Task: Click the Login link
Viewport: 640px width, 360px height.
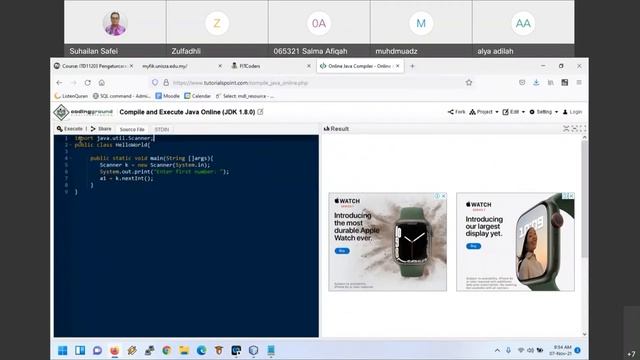Action: tap(572, 112)
